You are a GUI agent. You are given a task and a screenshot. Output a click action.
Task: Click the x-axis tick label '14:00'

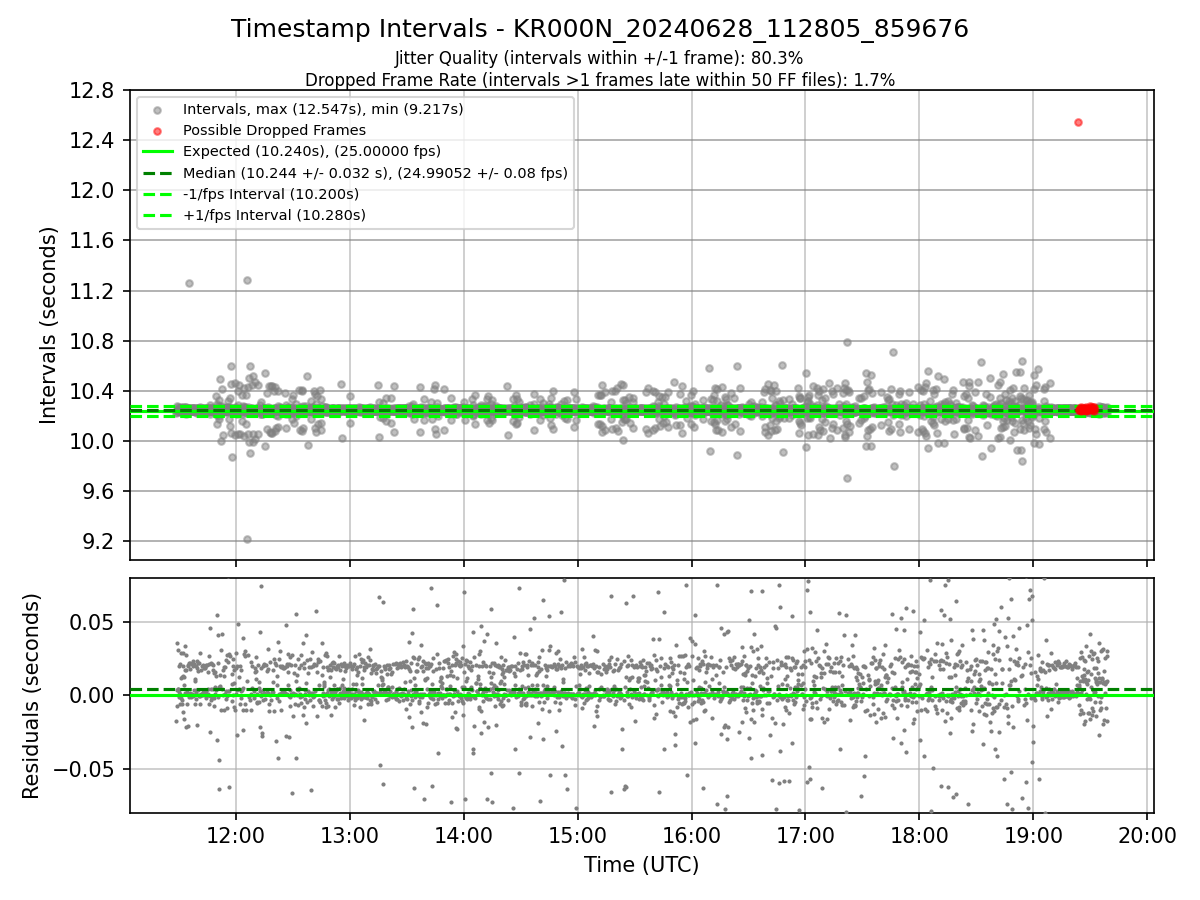(x=464, y=835)
